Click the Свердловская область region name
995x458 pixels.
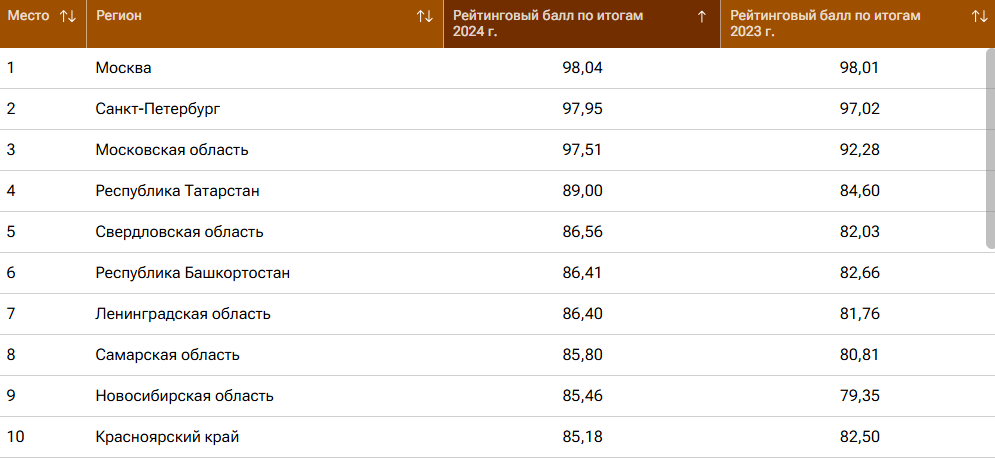coord(180,232)
